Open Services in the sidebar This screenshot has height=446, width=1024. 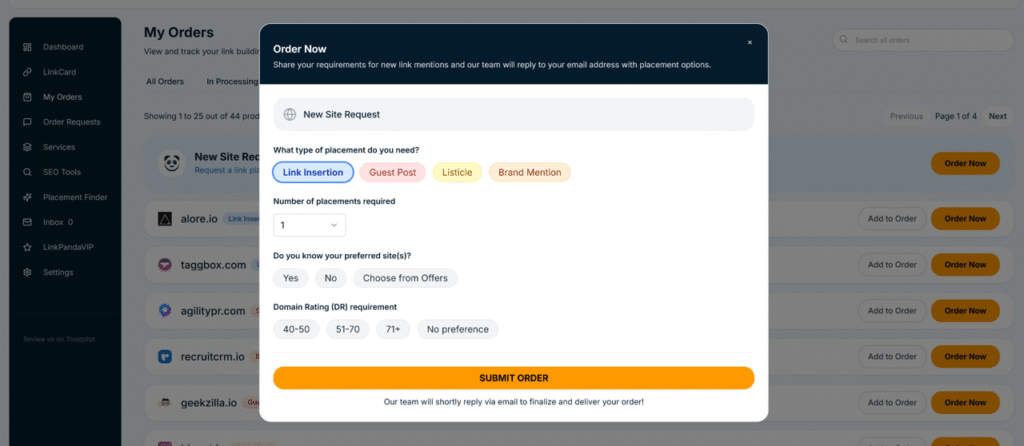pos(59,147)
